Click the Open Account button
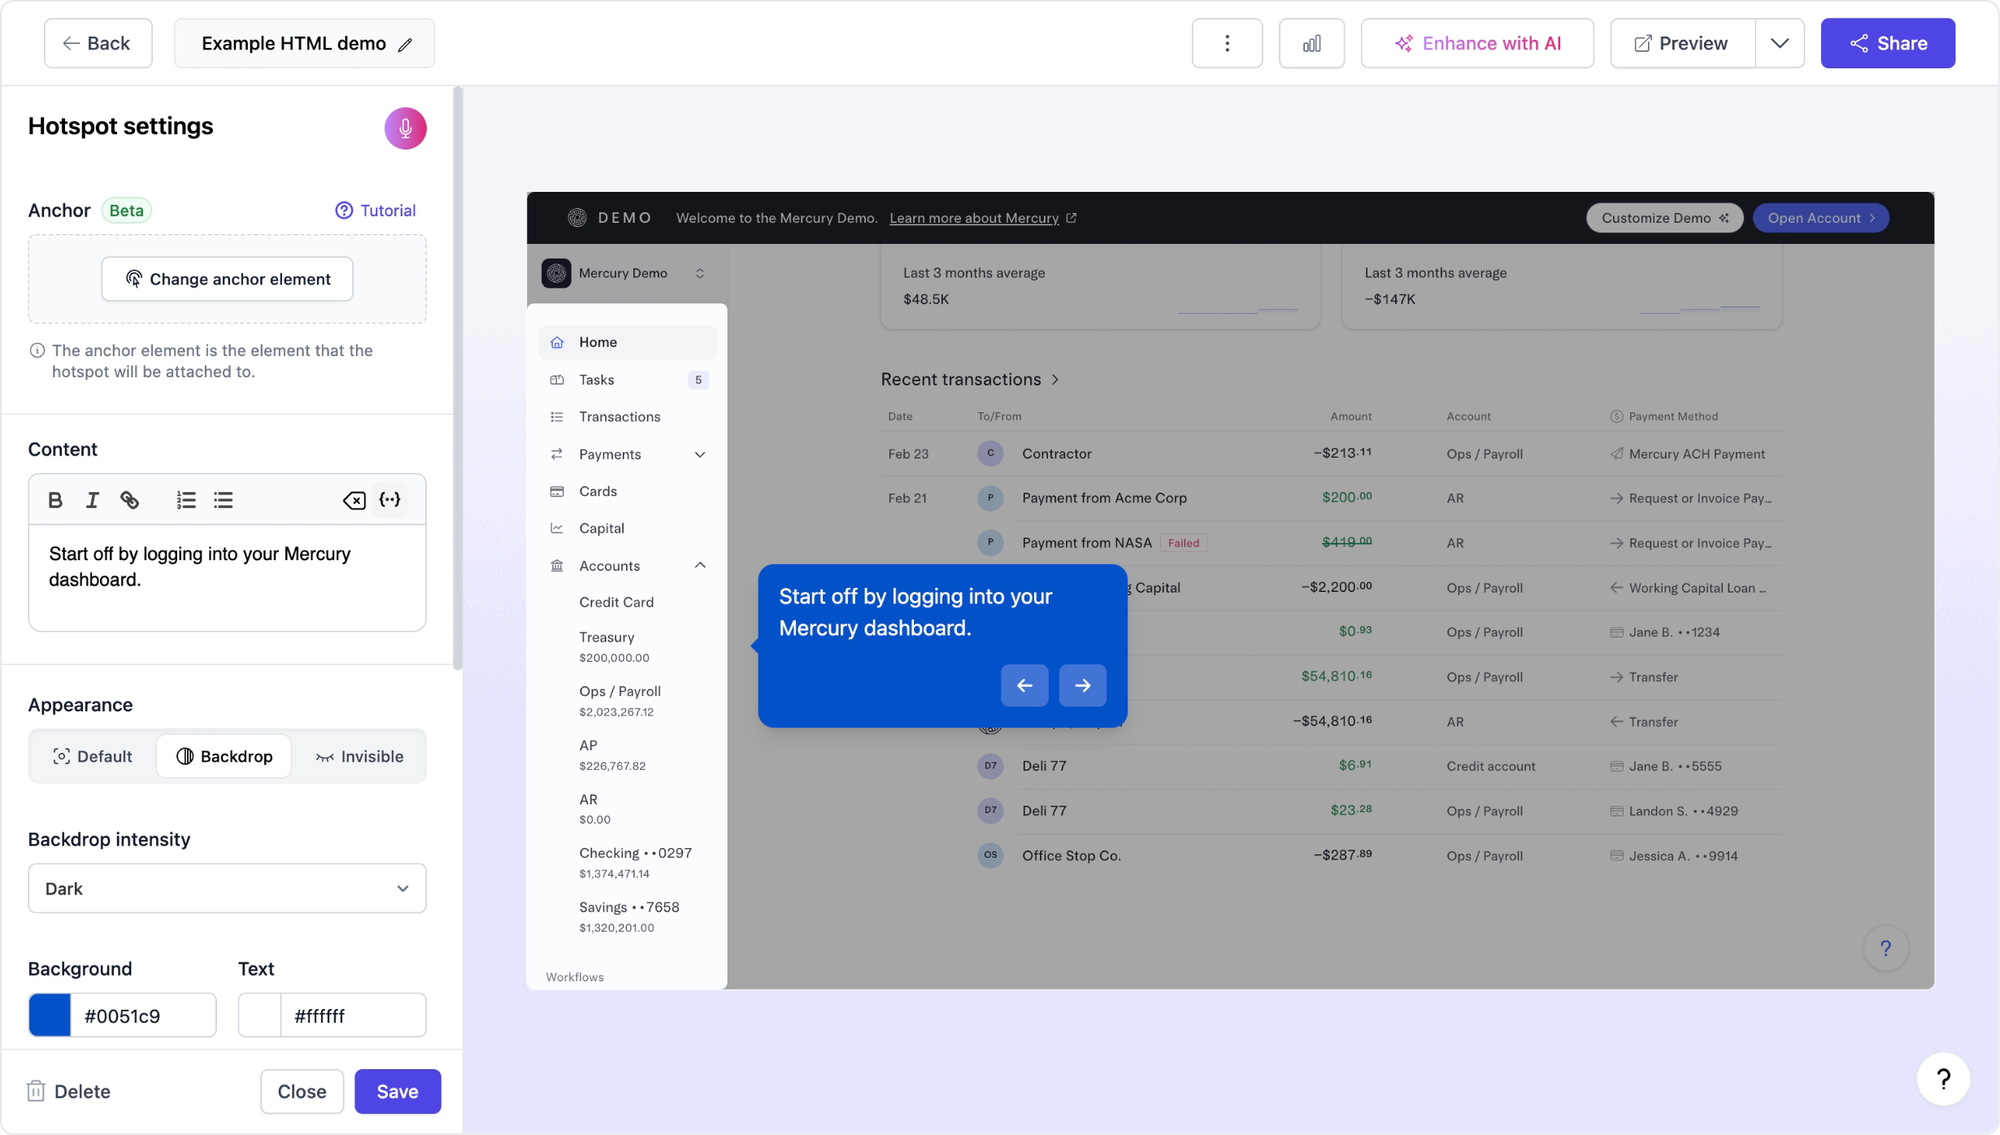 [x=1820, y=218]
